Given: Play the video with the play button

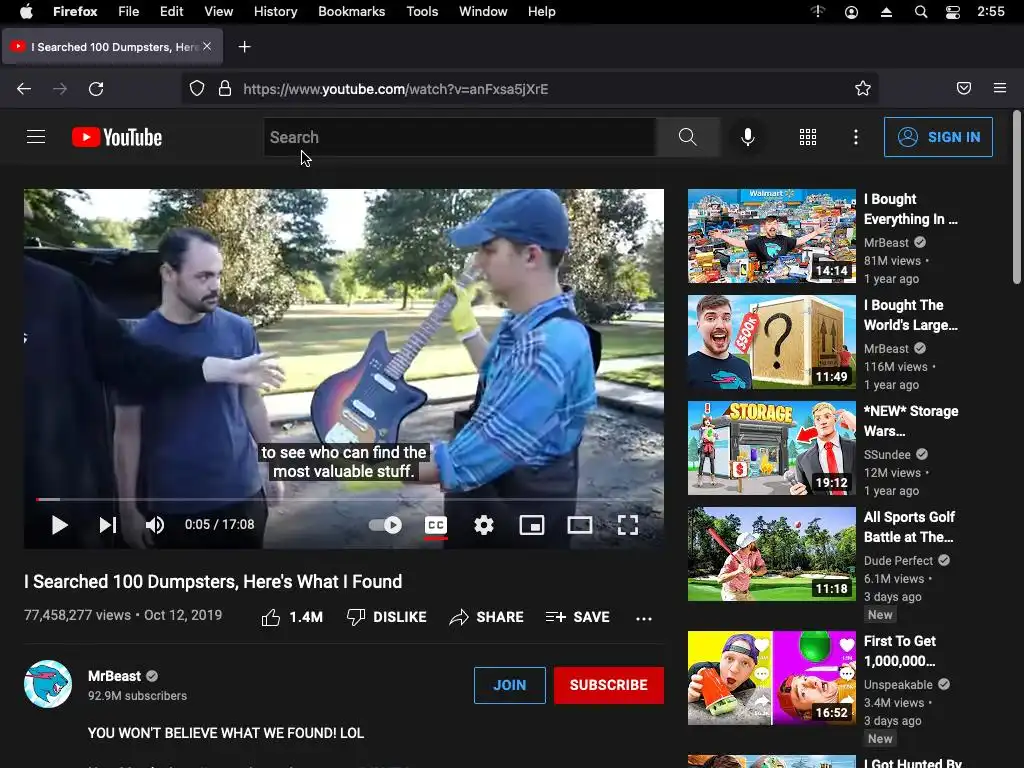Looking at the screenshot, I should 59,525.
